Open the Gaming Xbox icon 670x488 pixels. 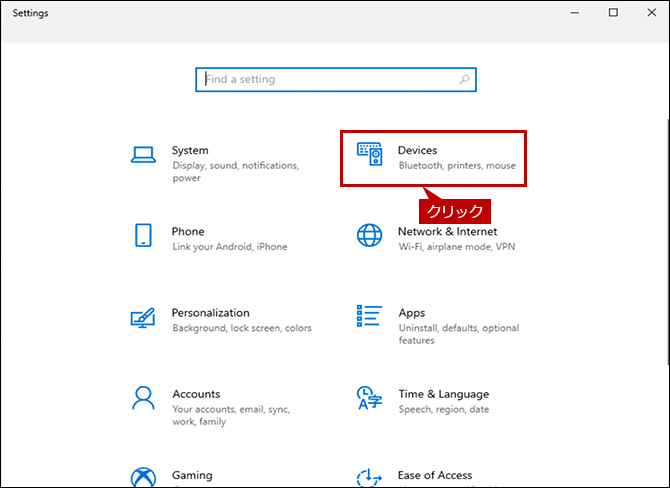click(x=143, y=477)
